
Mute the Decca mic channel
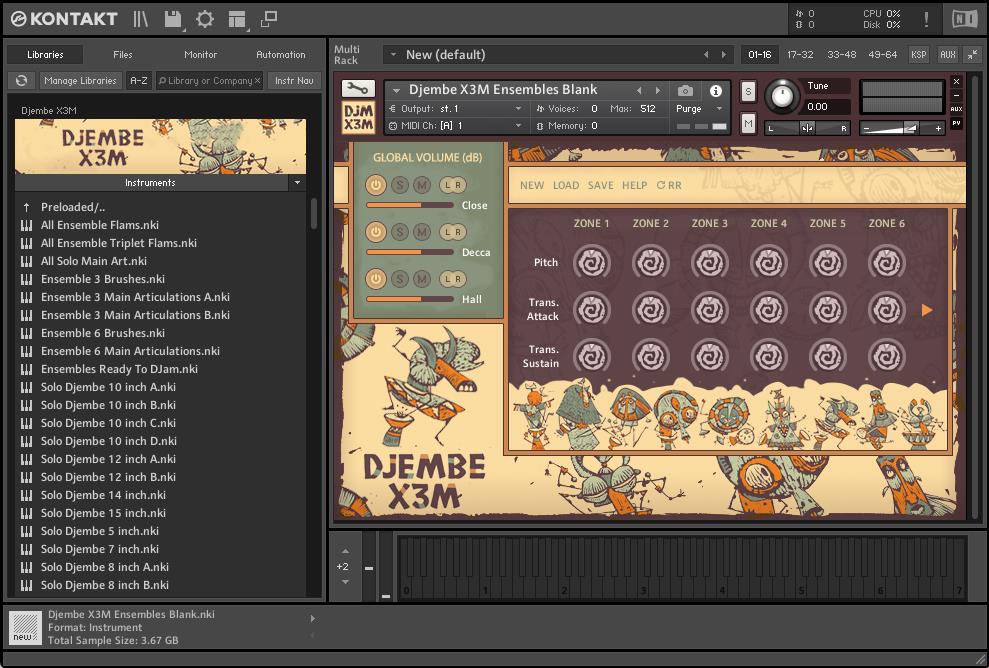tap(422, 232)
